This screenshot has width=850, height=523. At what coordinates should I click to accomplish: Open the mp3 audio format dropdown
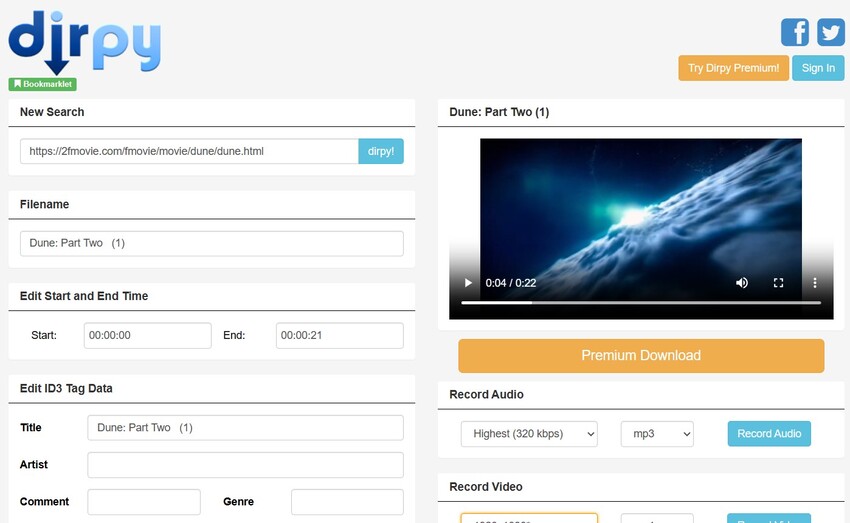pos(657,434)
